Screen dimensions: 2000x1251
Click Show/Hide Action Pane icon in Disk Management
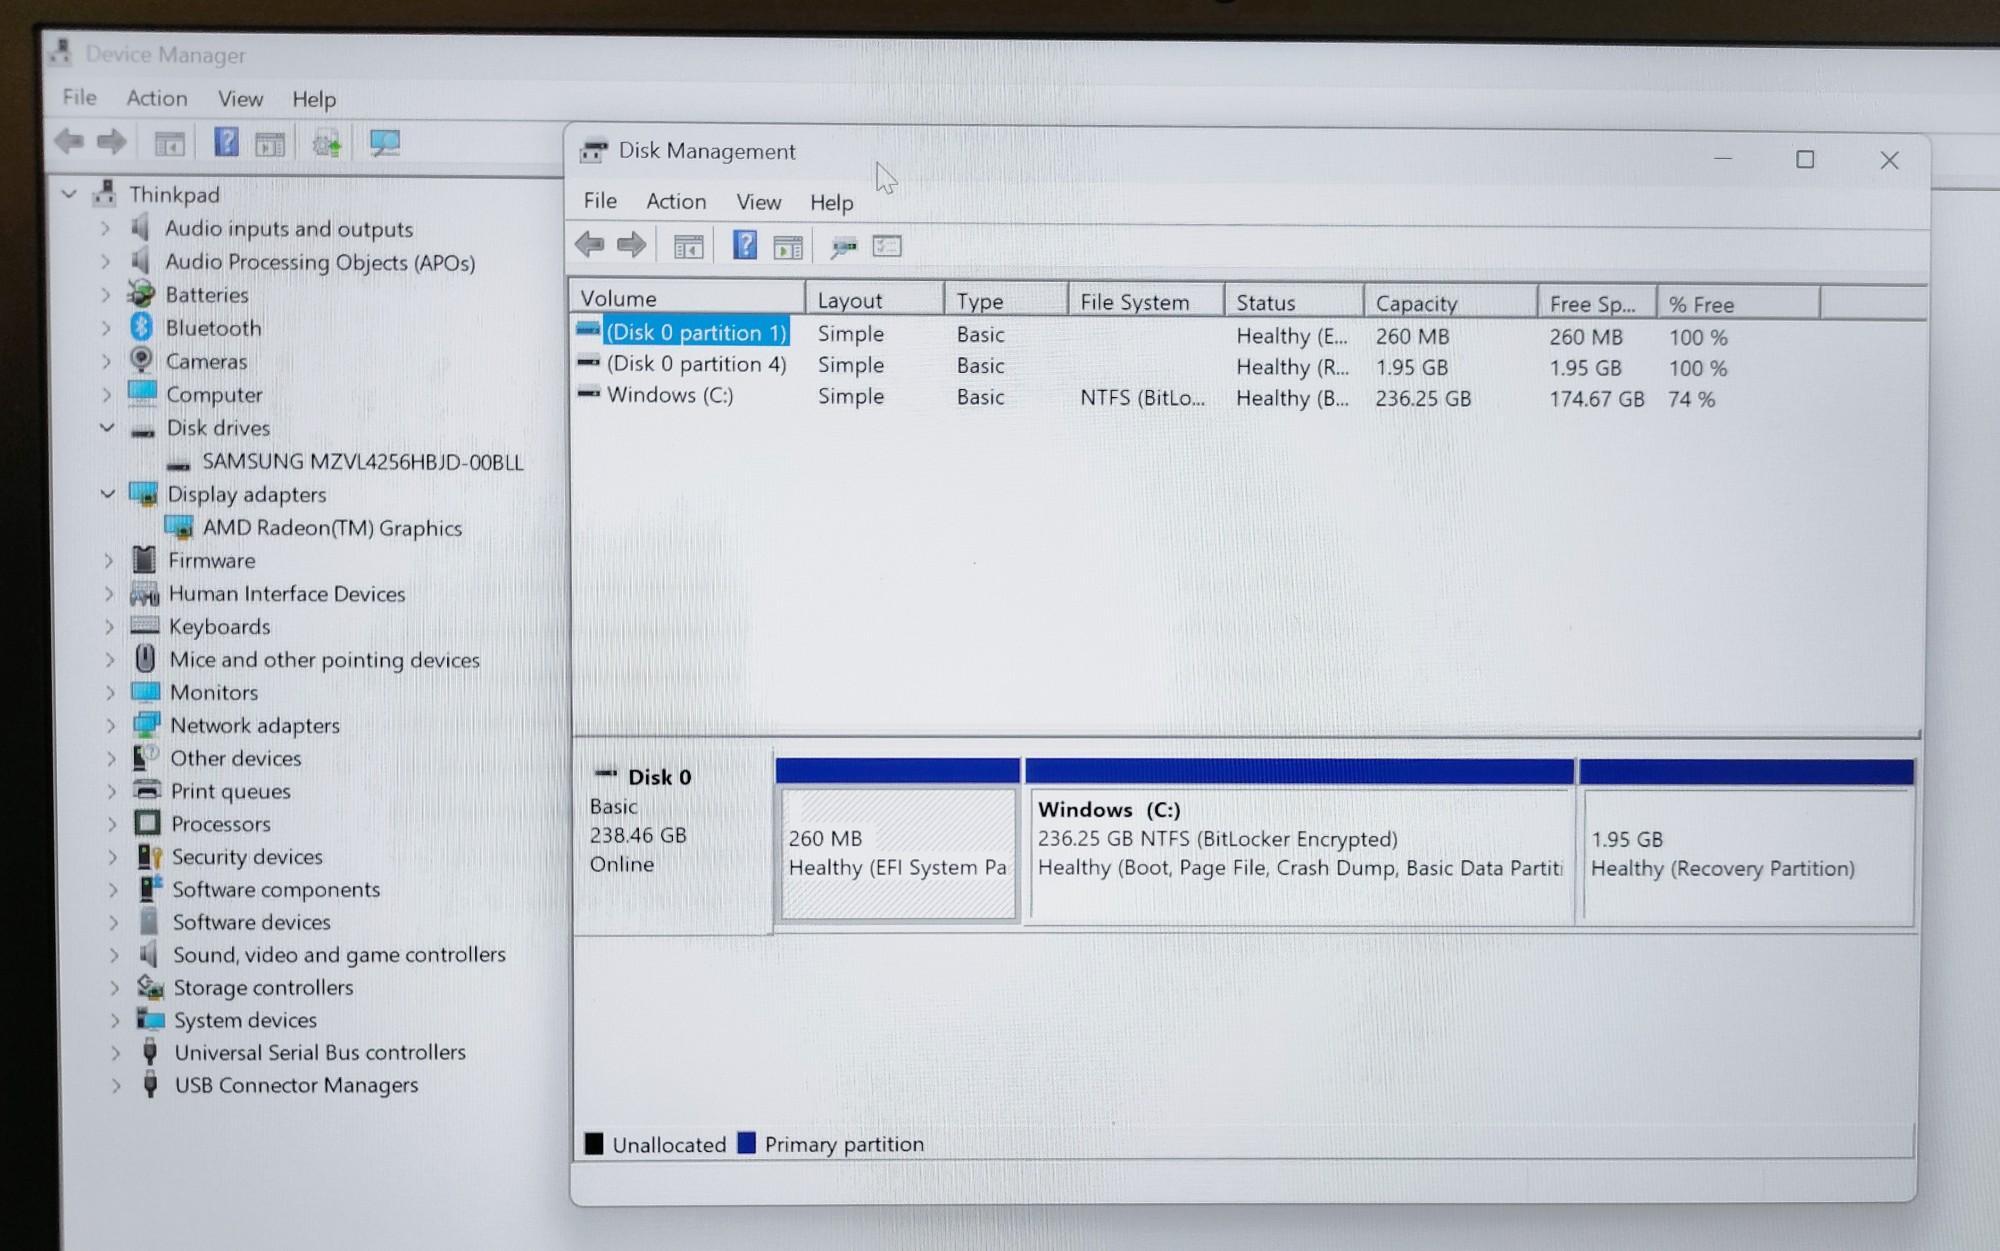788,246
